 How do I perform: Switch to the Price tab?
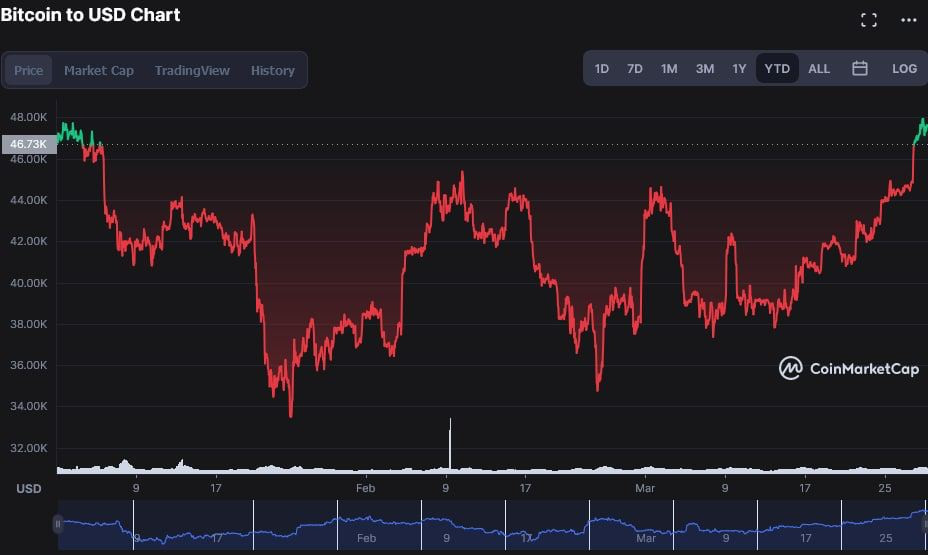point(28,70)
